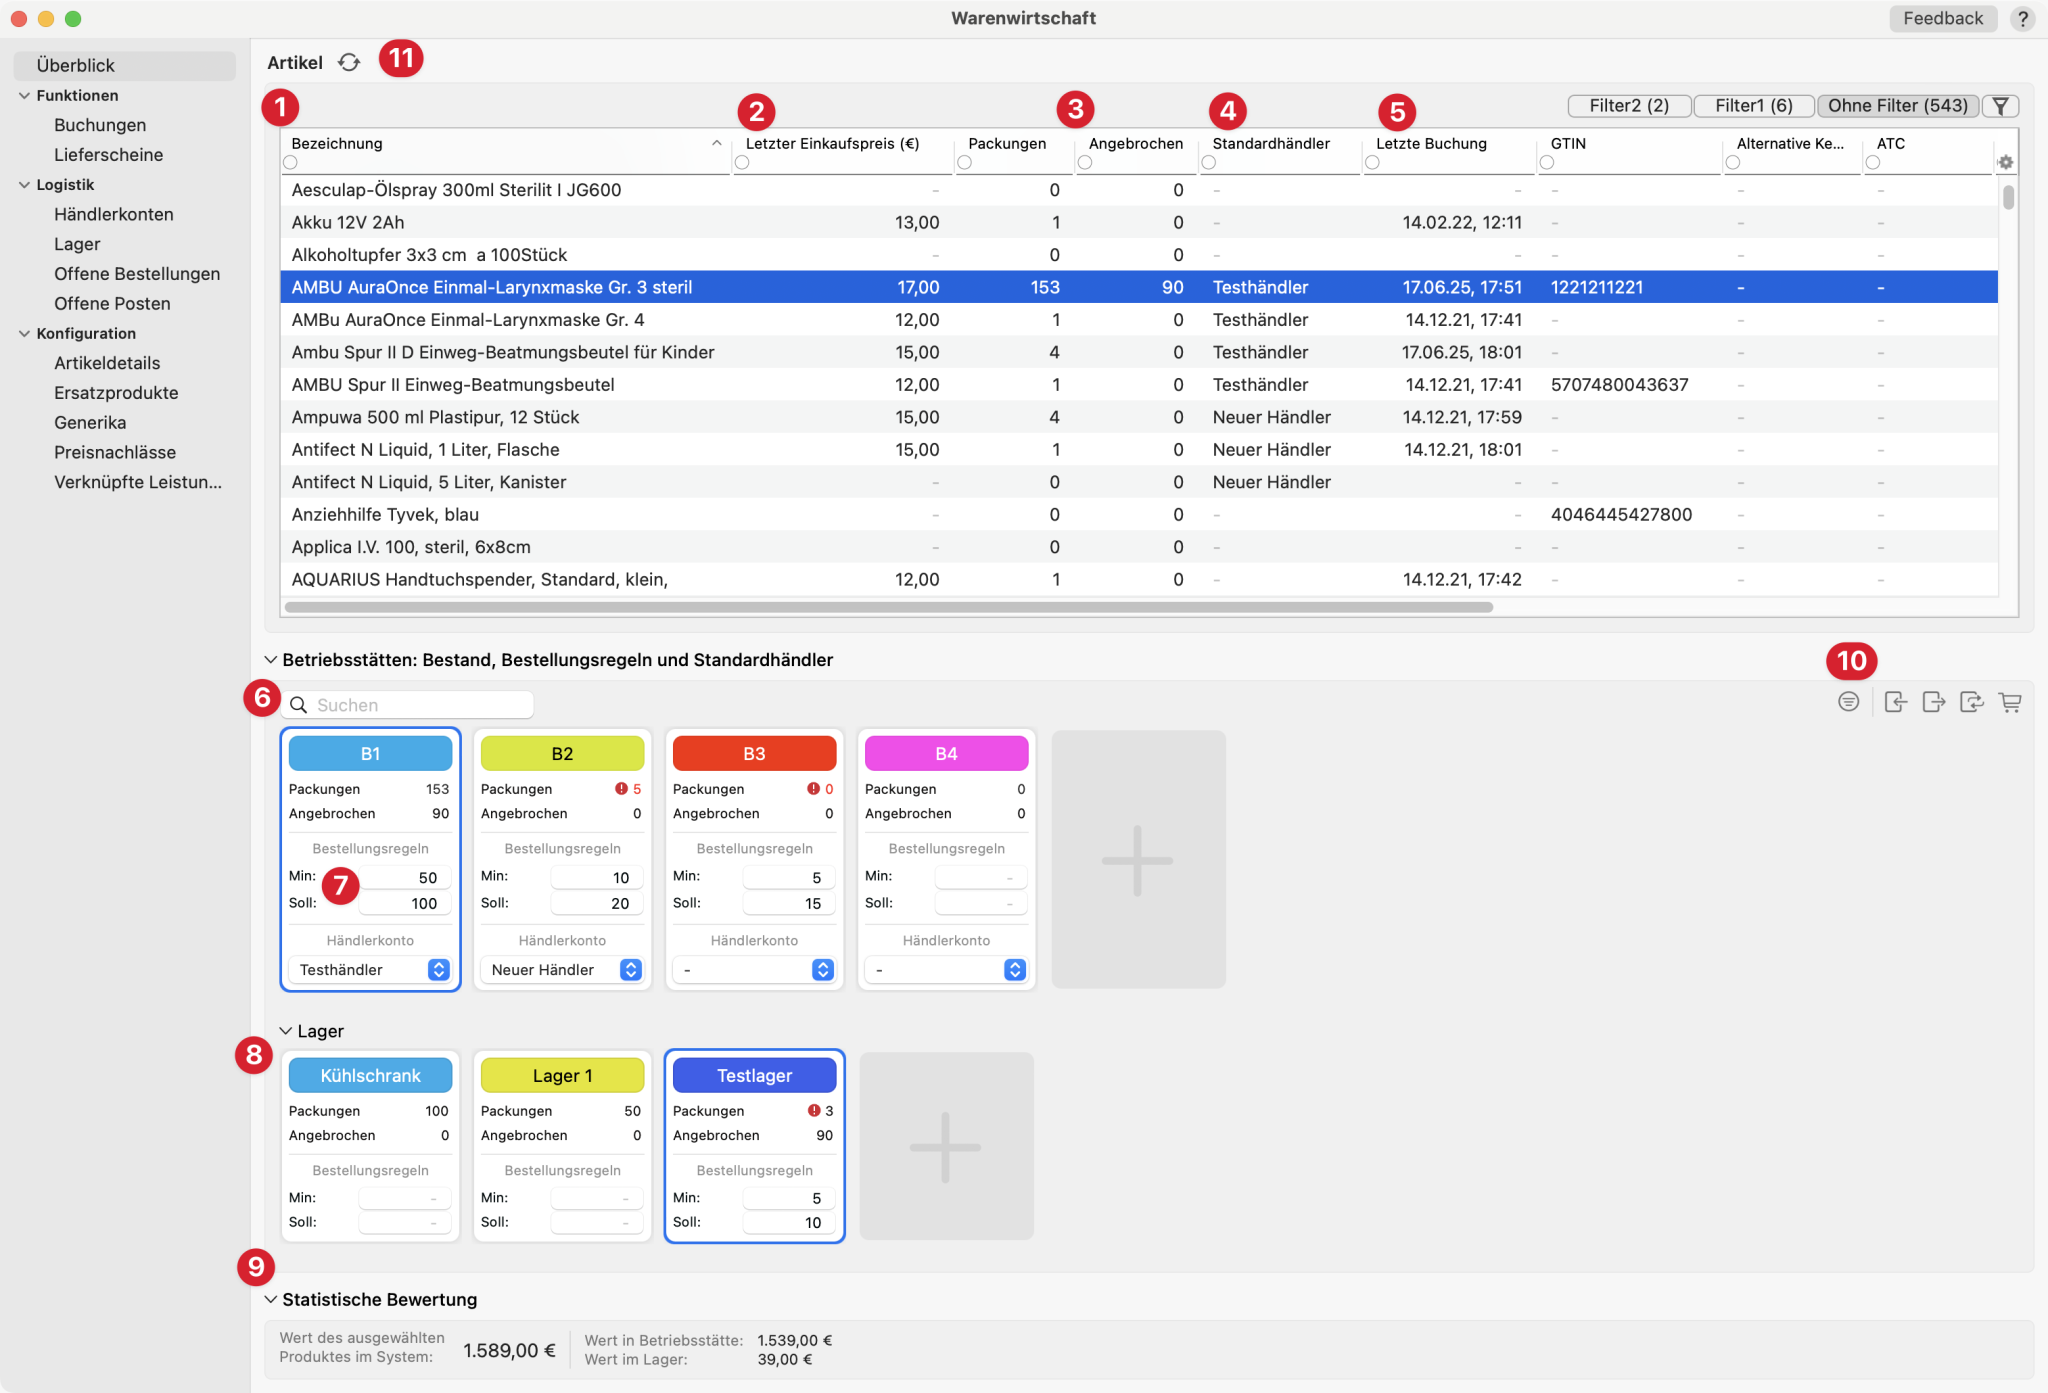Viewport: 2048px width, 1393px height.
Task: Toggle the circle under the Angebrochen column
Action: (1085, 162)
